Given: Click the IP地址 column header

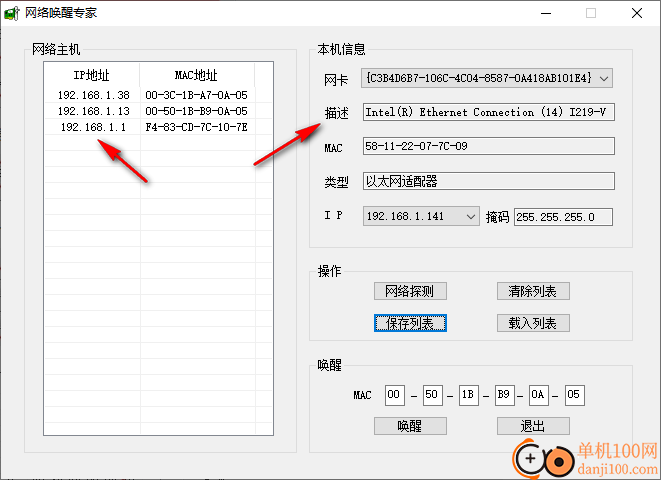Looking at the screenshot, I should [x=92, y=75].
